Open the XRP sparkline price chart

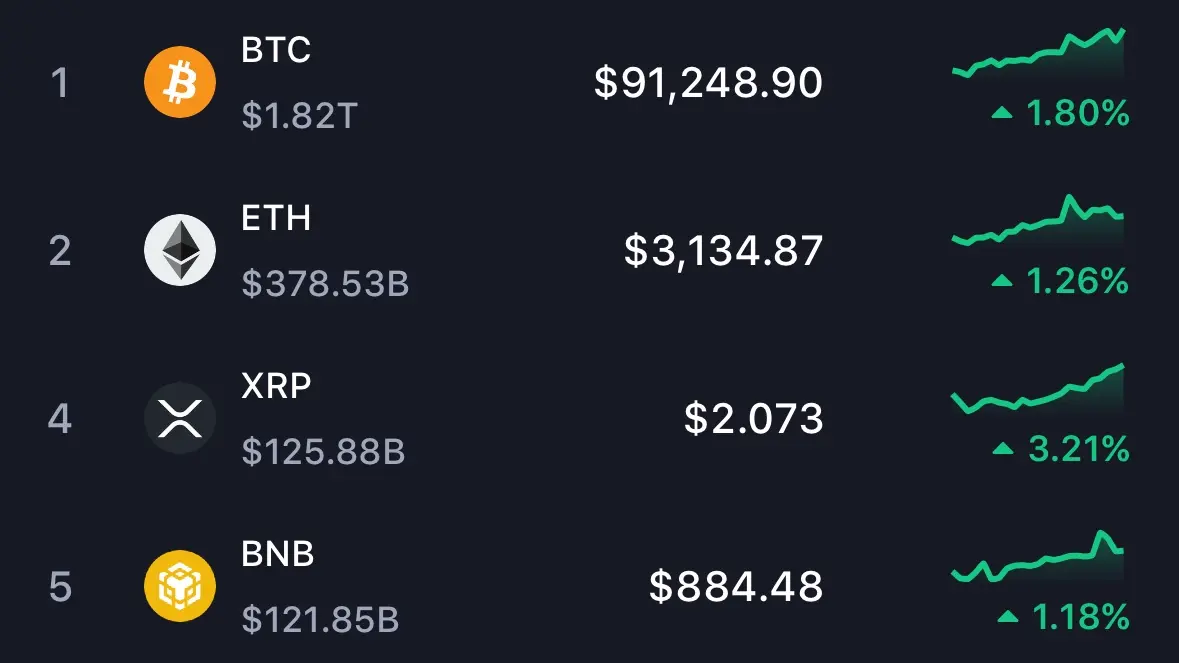point(1038,389)
